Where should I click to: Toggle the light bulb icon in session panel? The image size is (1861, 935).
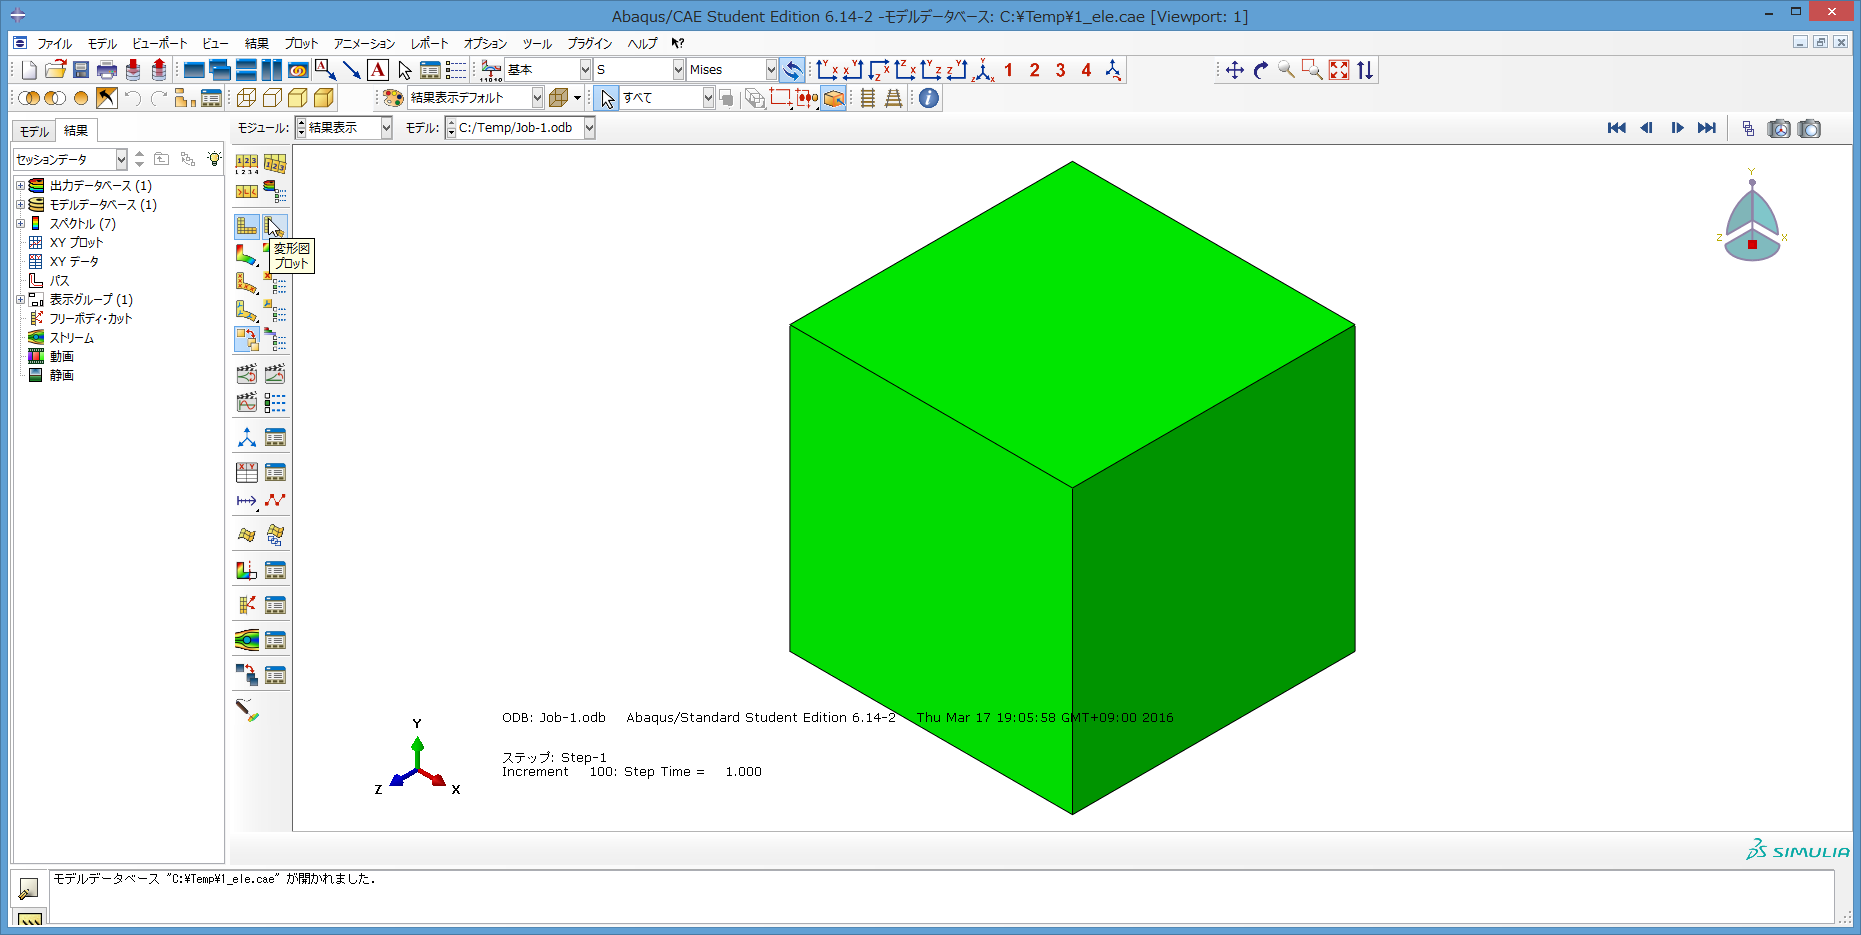[214, 159]
